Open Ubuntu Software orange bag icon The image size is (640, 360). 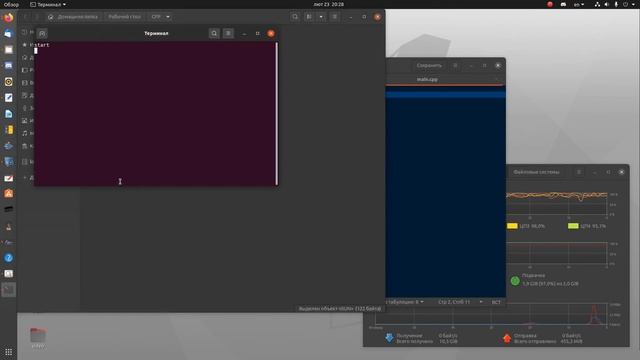click(8, 193)
